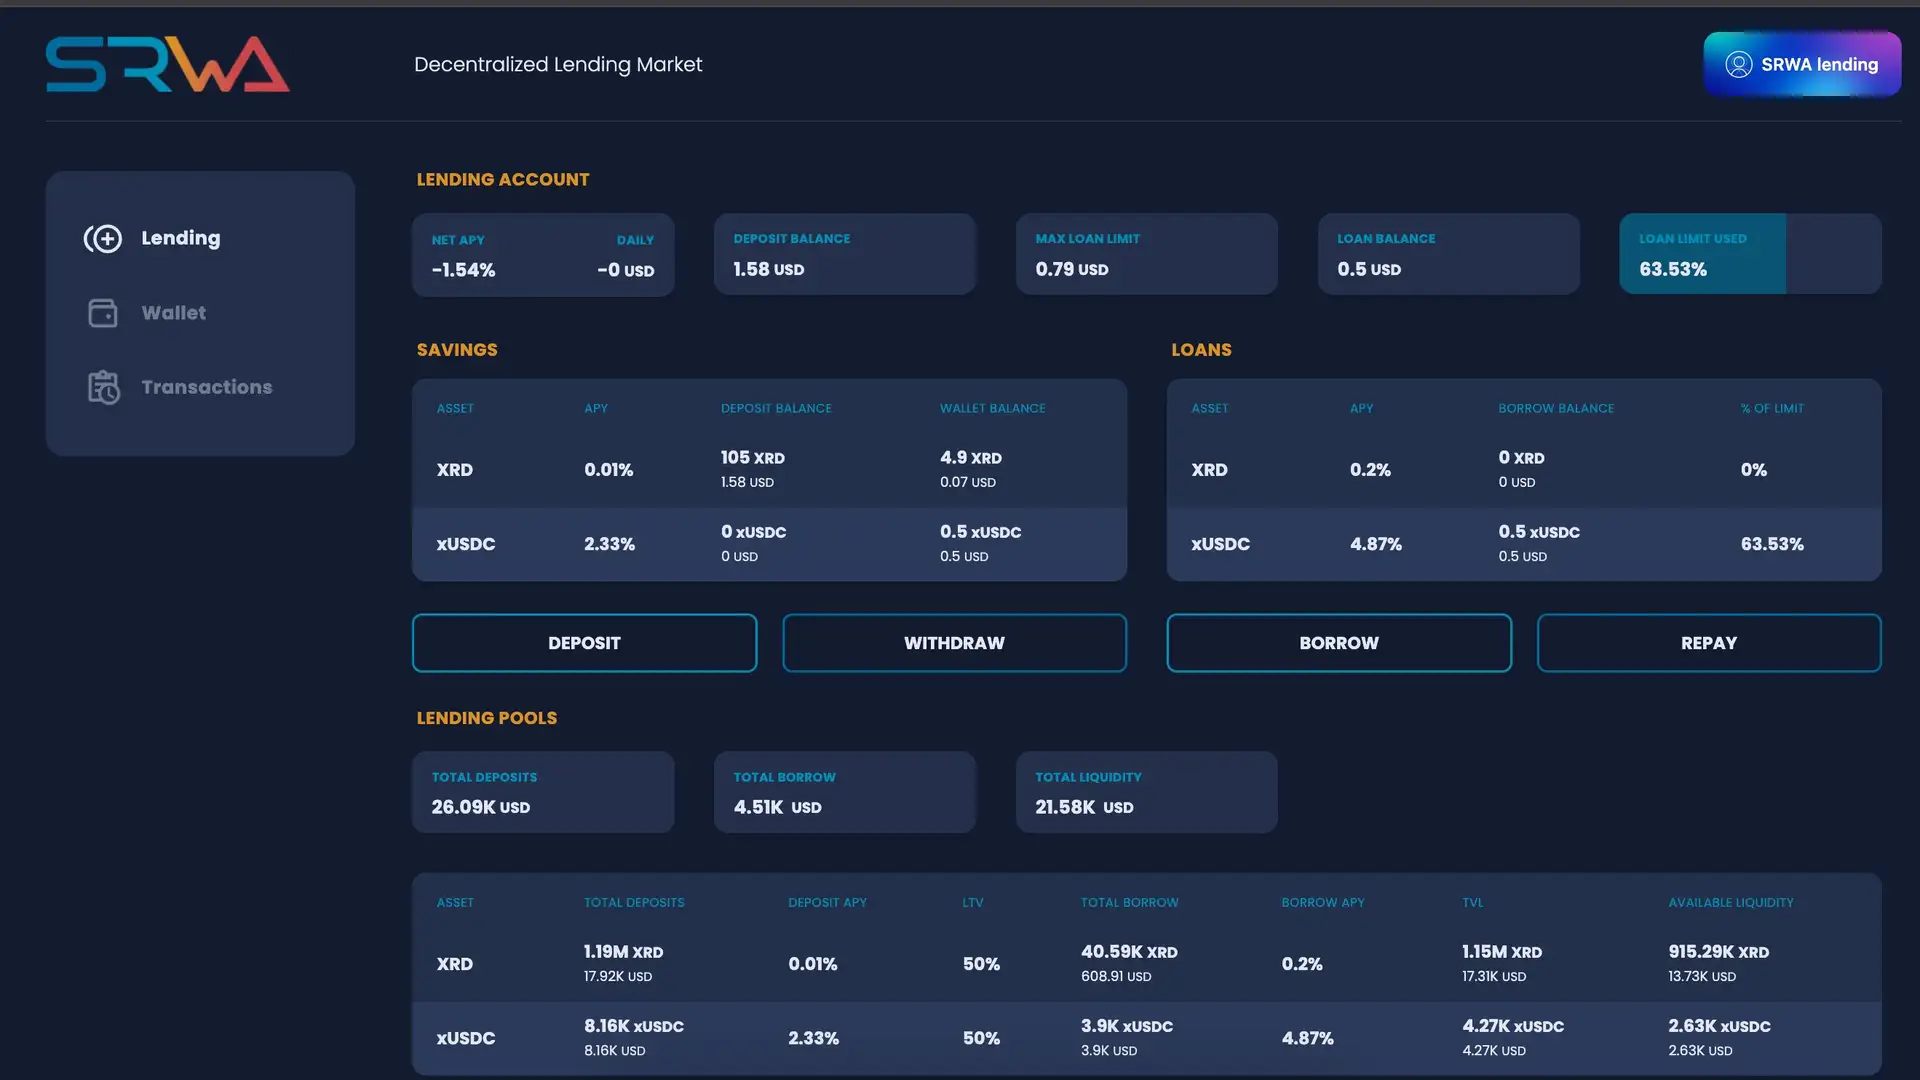Select the xUSDC row in Savings table
The image size is (1920, 1080).
(x=768, y=544)
